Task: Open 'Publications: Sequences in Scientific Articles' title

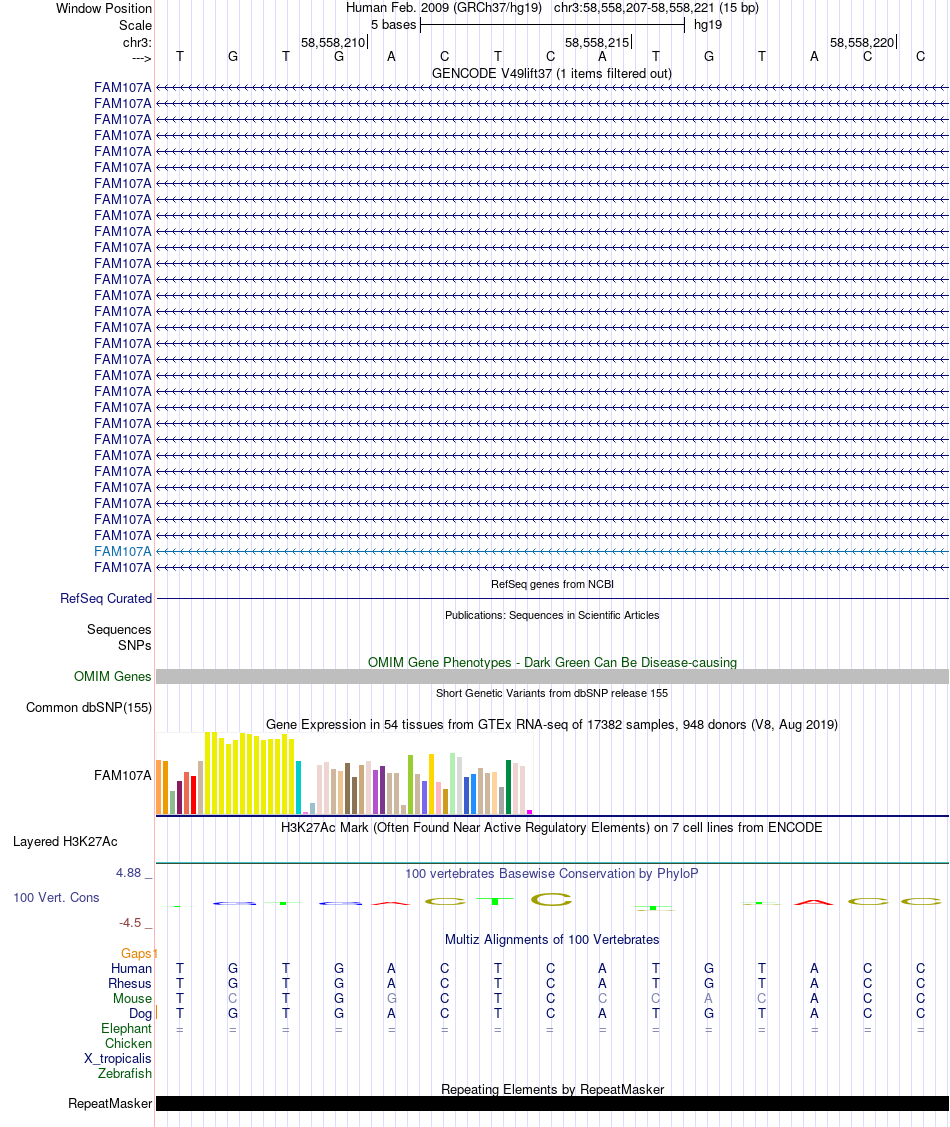Action: coord(552,615)
